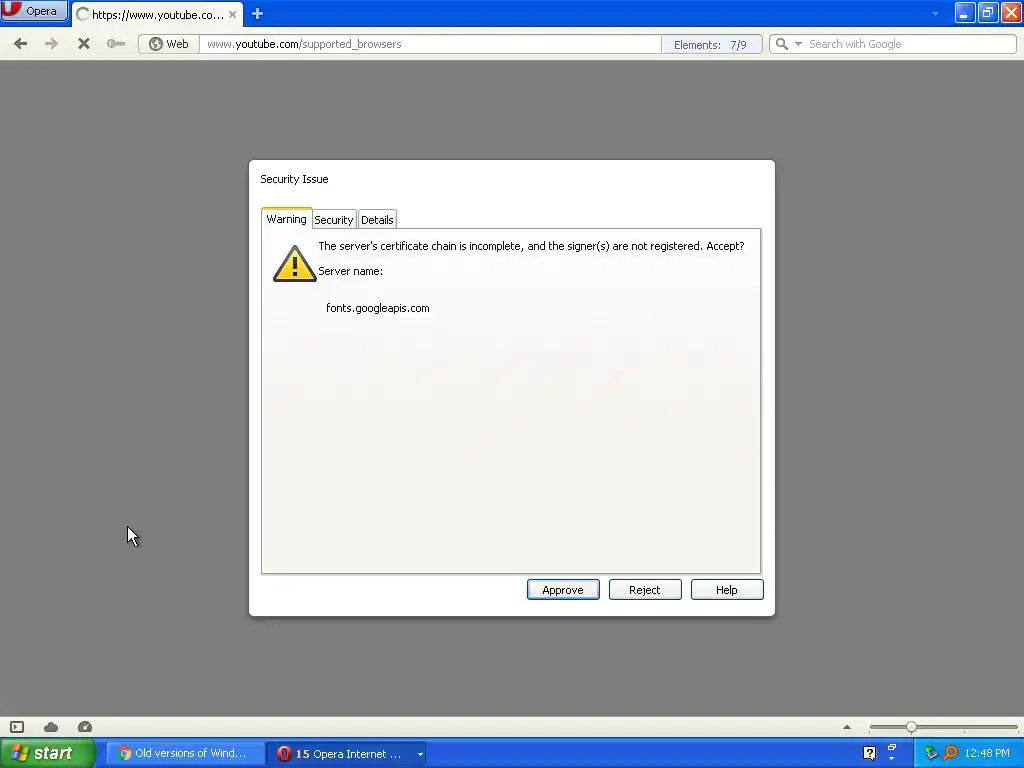Expand the Opera taskbar group dropdown
This screenshot has height=768, width=1024.
click(420, 754)
